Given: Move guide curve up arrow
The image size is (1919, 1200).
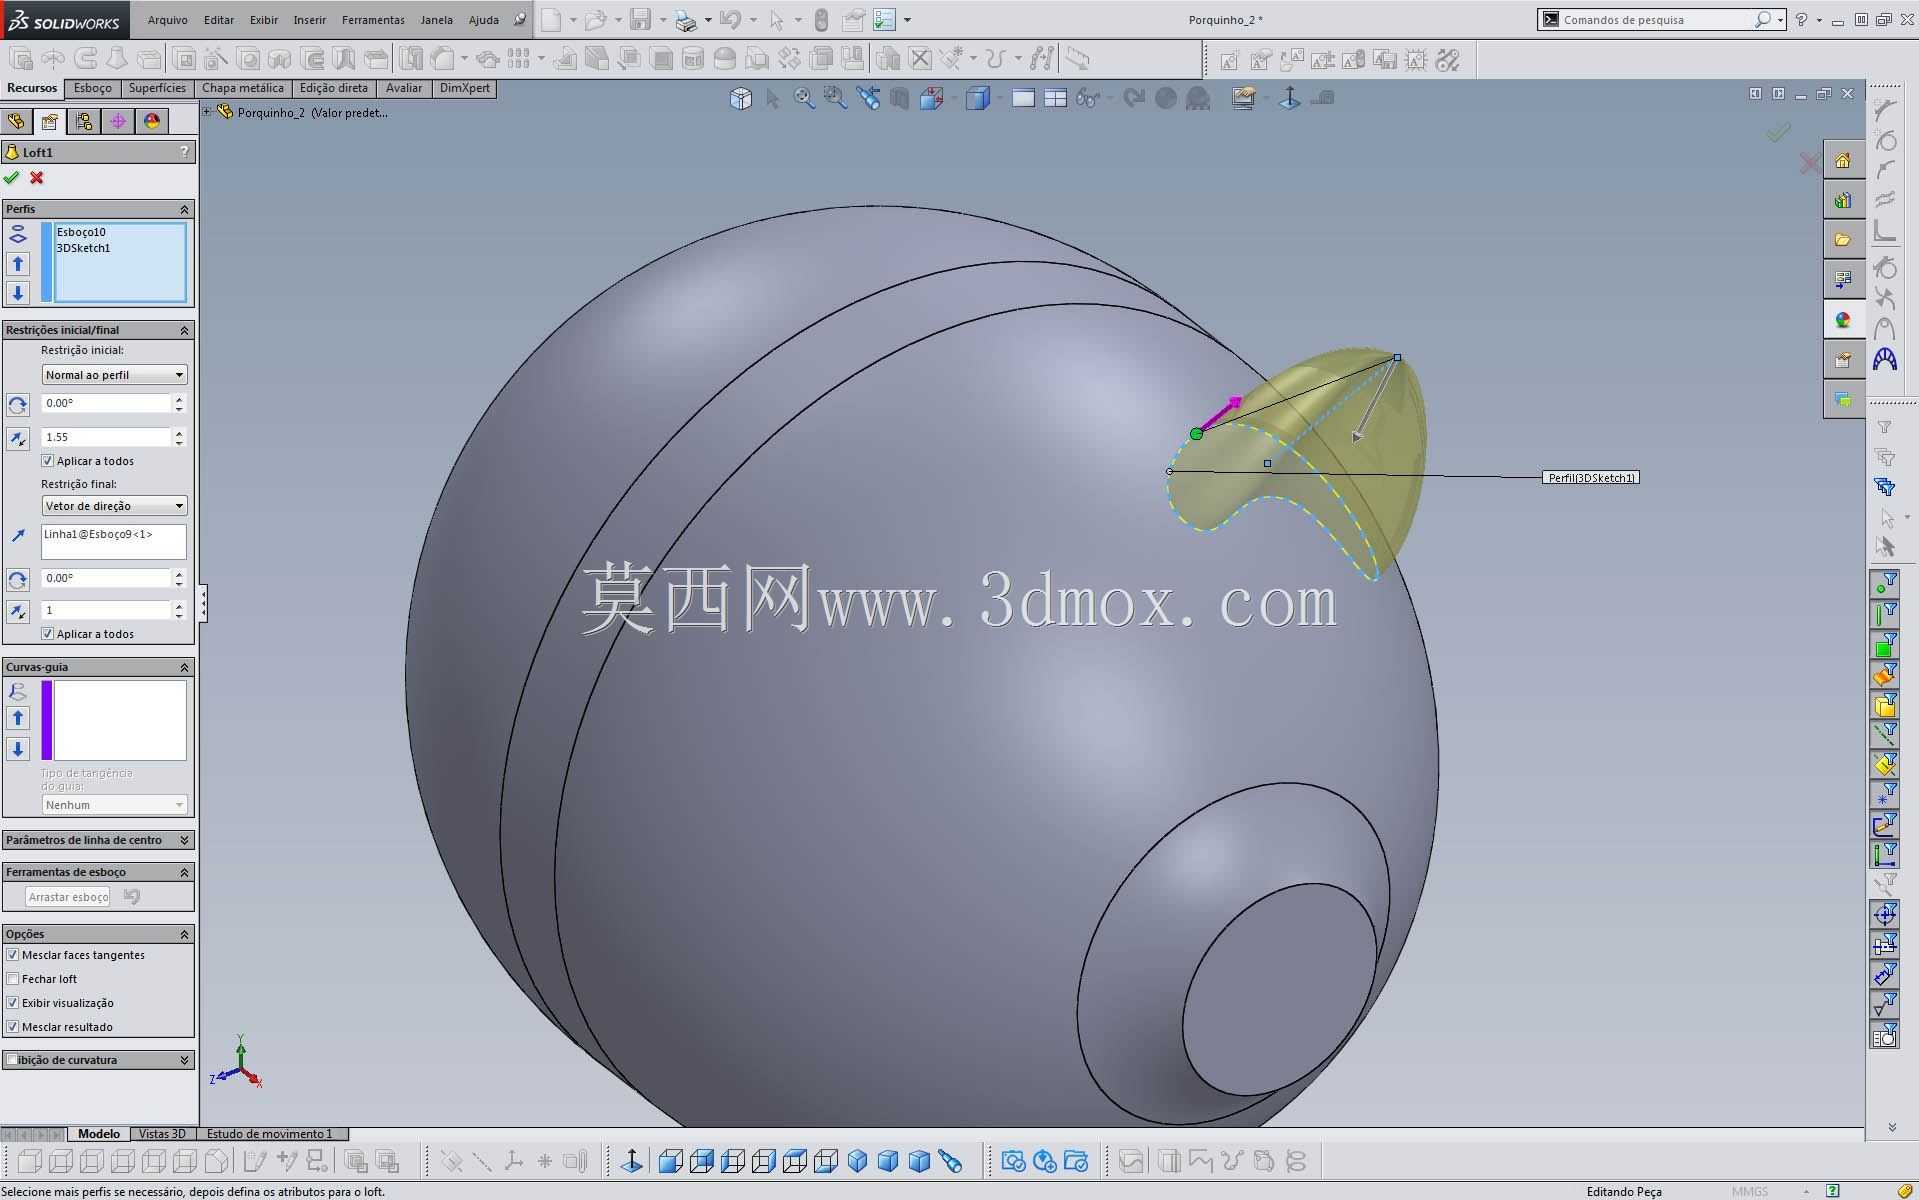Looking at the screenshot, I should pos(18,718).
